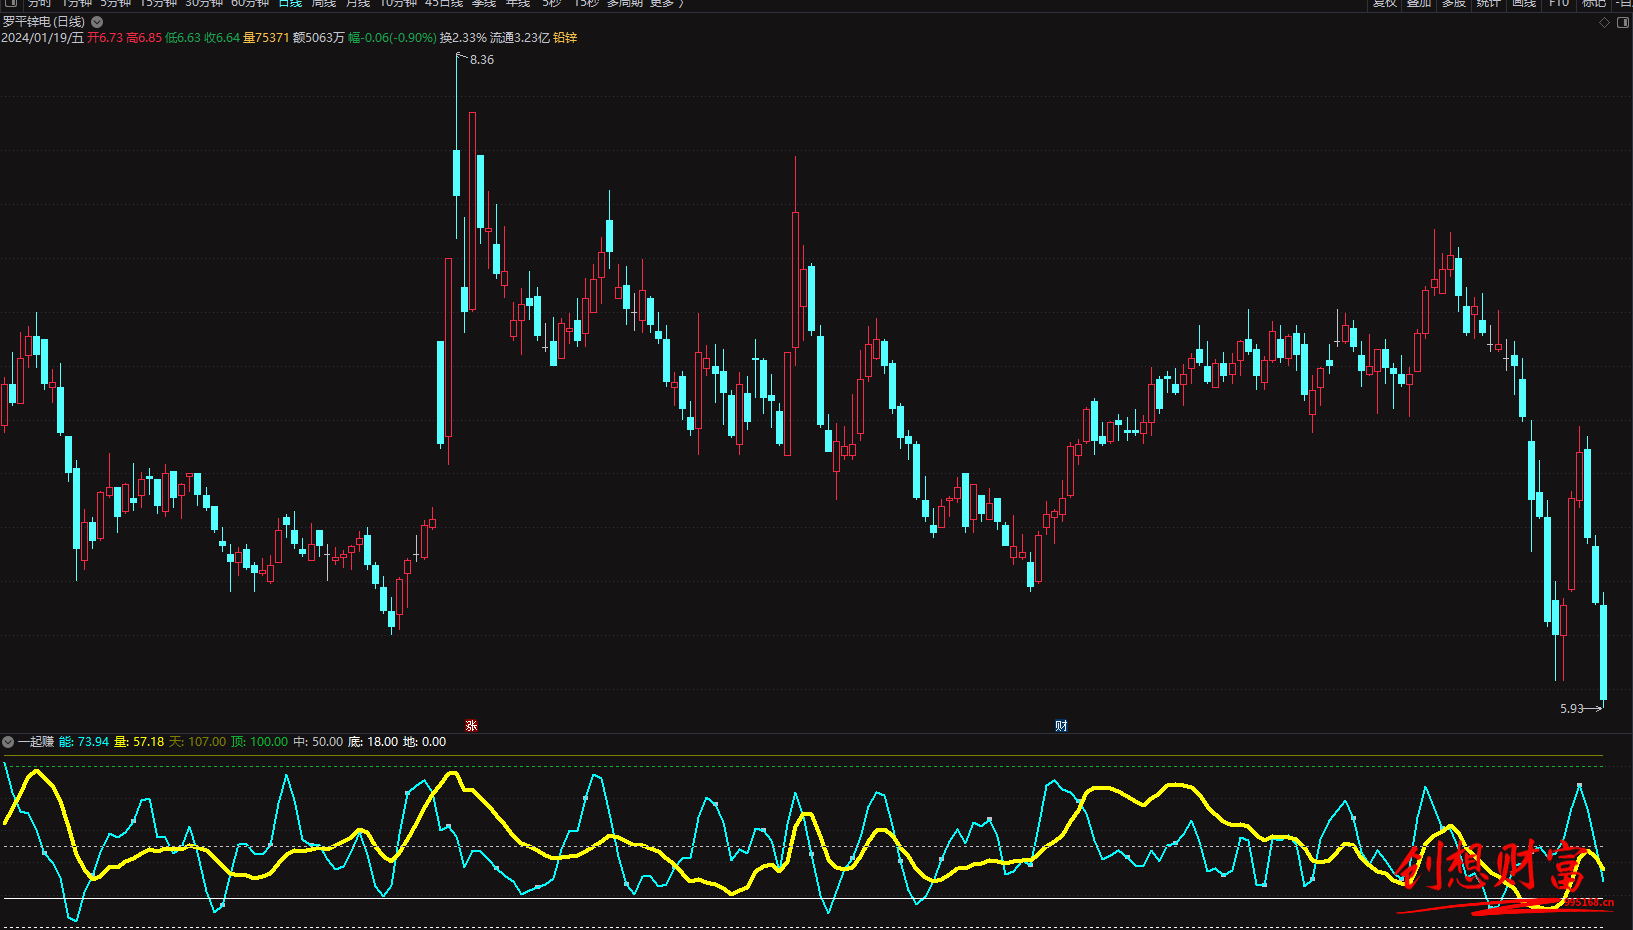Click the 地: 0.00 indicator value
Image resolution: width=1633 pixels, height=930 pixels.
tap(424, 742)
